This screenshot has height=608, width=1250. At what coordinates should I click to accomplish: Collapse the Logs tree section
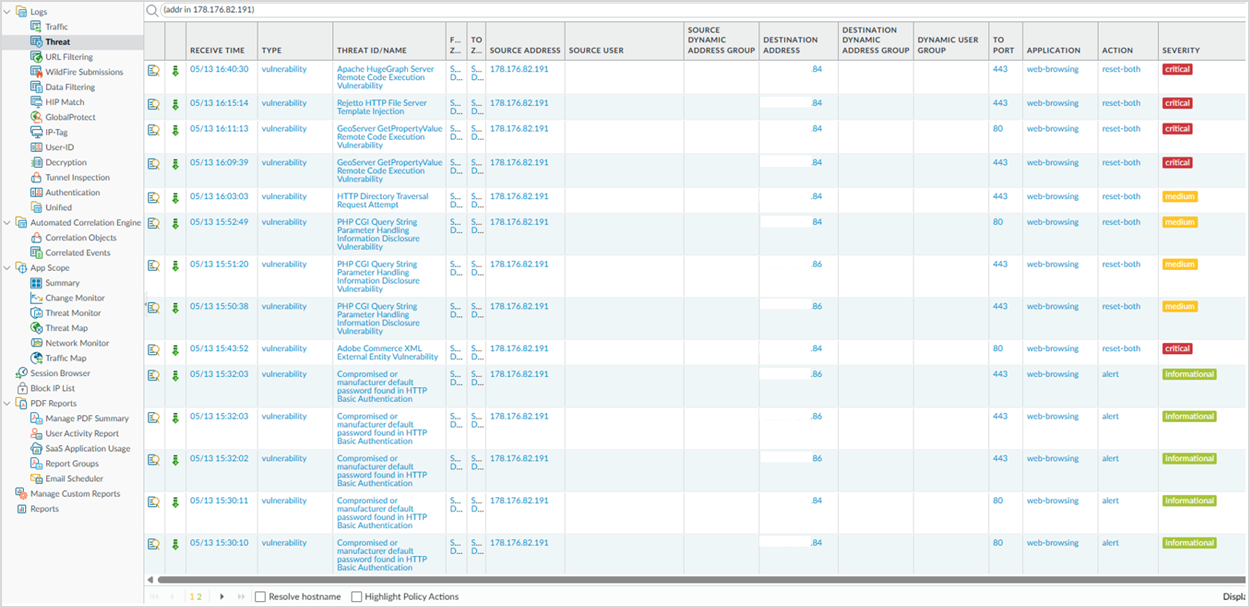8,11
